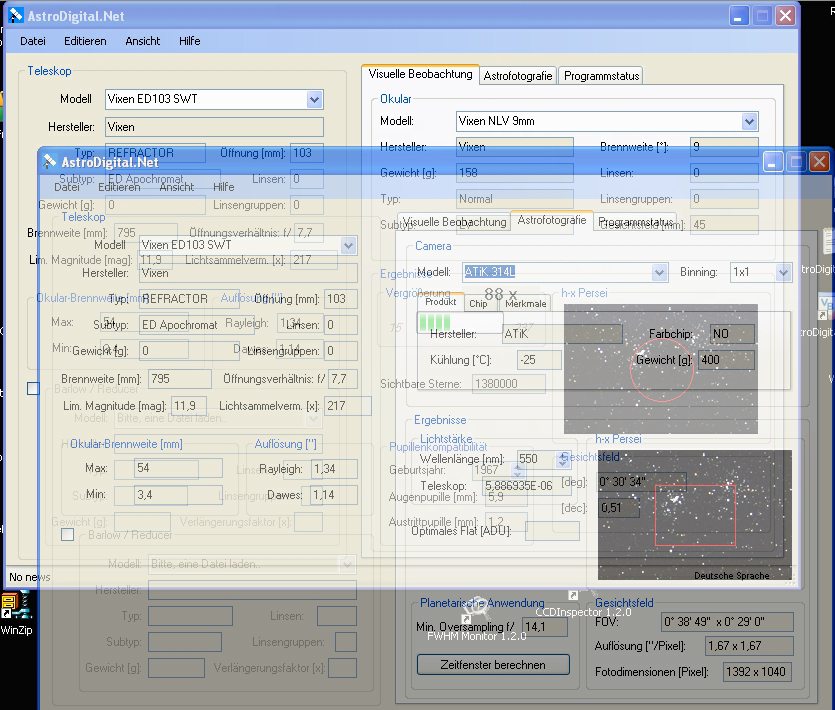The width and height of the screenshot is (835, 710).
Task: Expand Teleskop Modell dropdown in back window
Action: (x=314, y=100)
